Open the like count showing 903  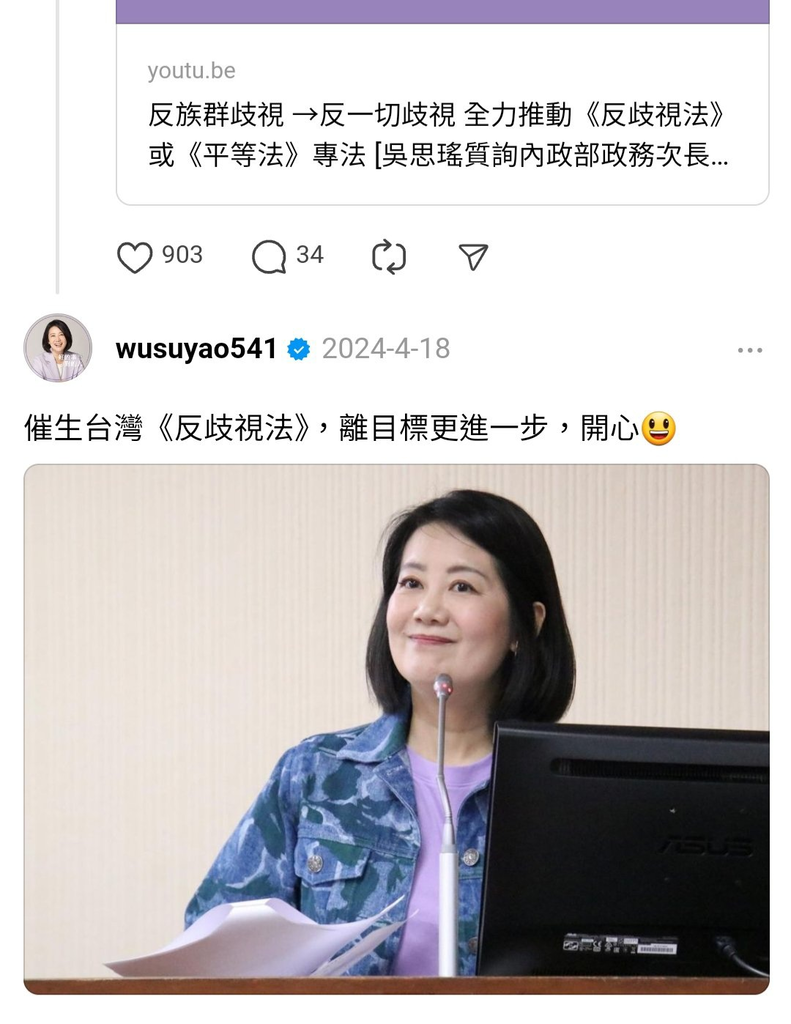pos(182,255)
